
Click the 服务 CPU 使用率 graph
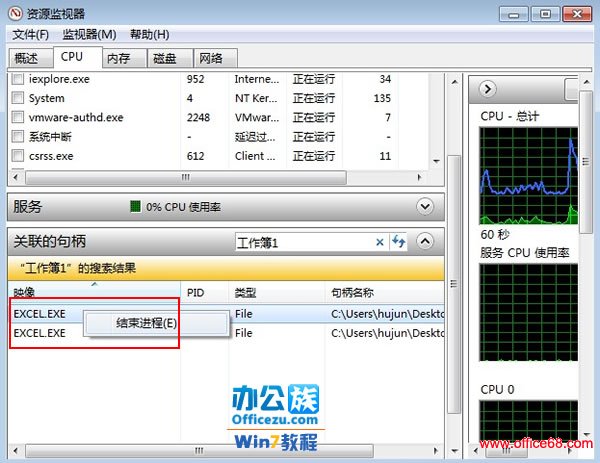point(529,312)
